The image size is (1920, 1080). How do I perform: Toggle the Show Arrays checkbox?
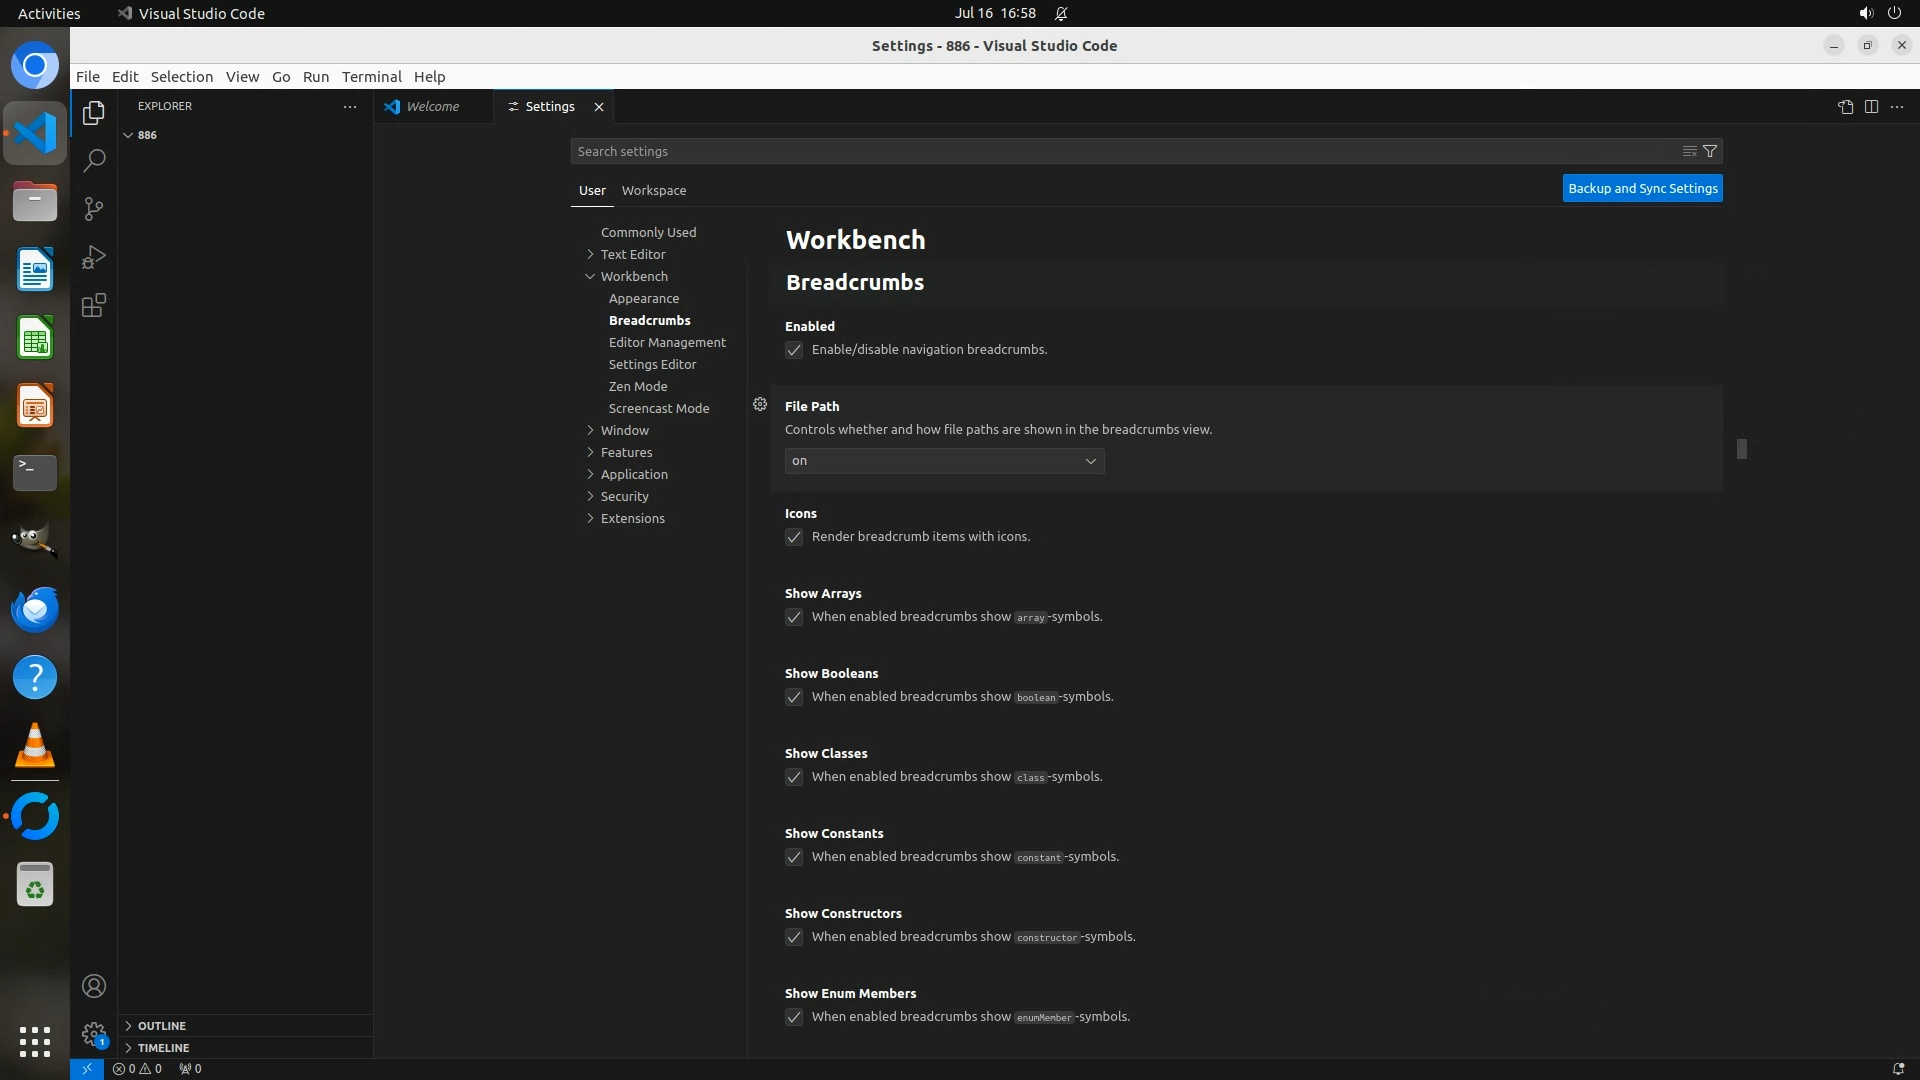tap(794, 617)
